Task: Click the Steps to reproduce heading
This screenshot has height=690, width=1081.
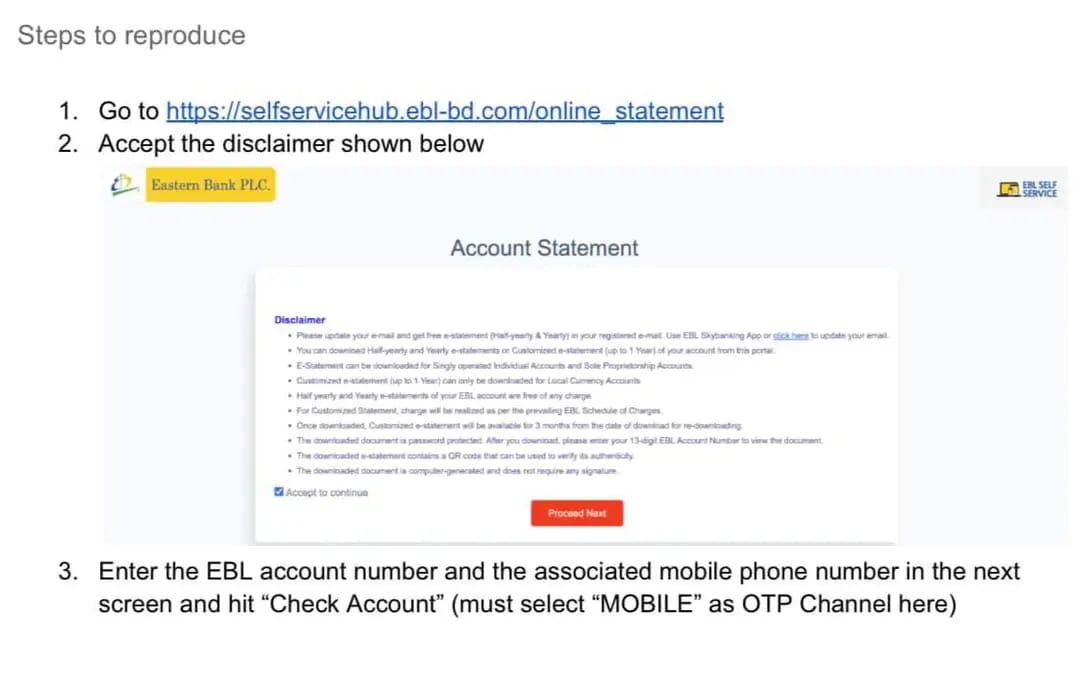Action: coord(132,35)
